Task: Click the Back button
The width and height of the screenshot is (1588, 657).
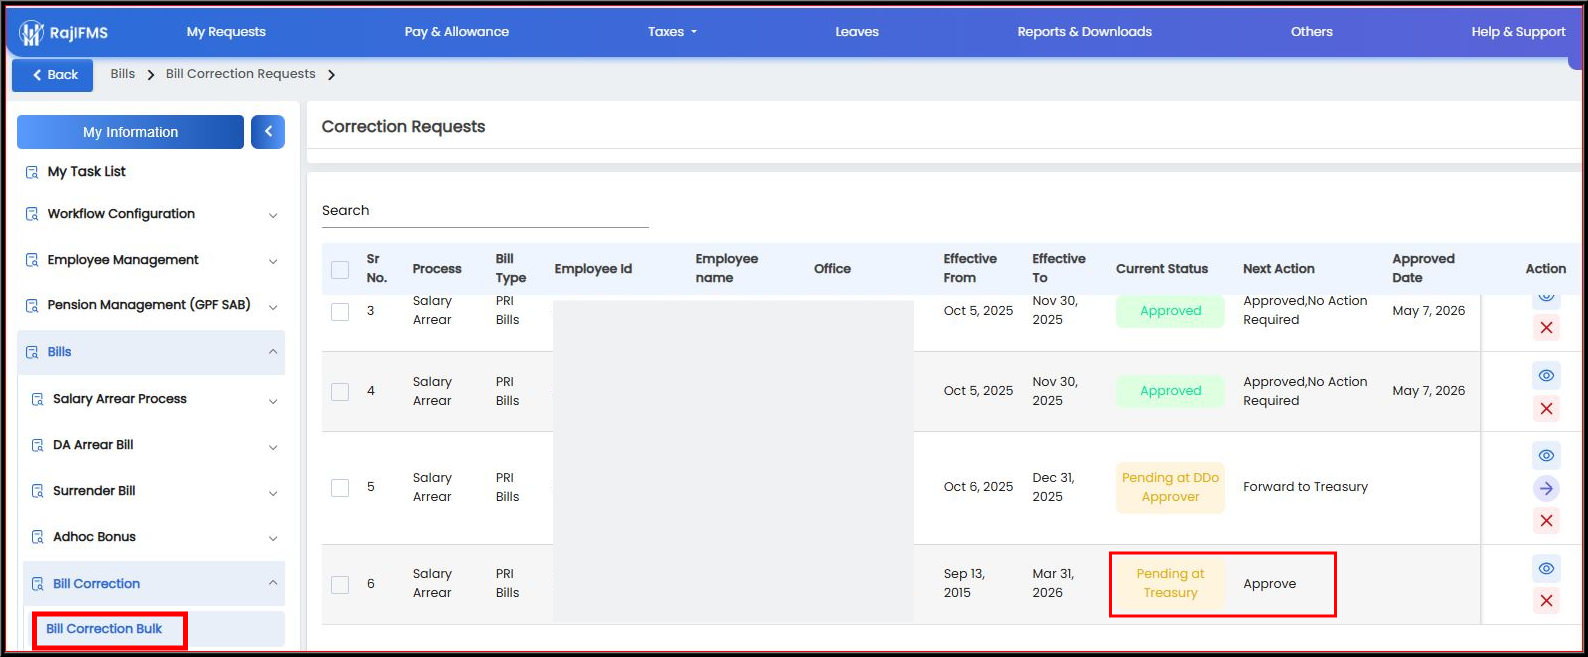Action: point(53,75)
